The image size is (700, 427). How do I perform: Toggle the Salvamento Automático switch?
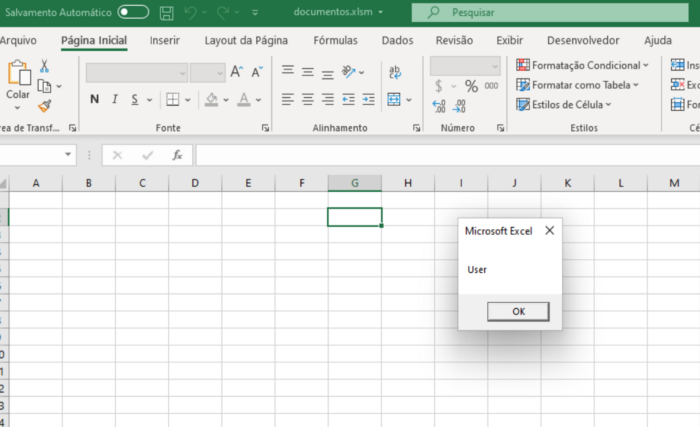coord(133,12)
